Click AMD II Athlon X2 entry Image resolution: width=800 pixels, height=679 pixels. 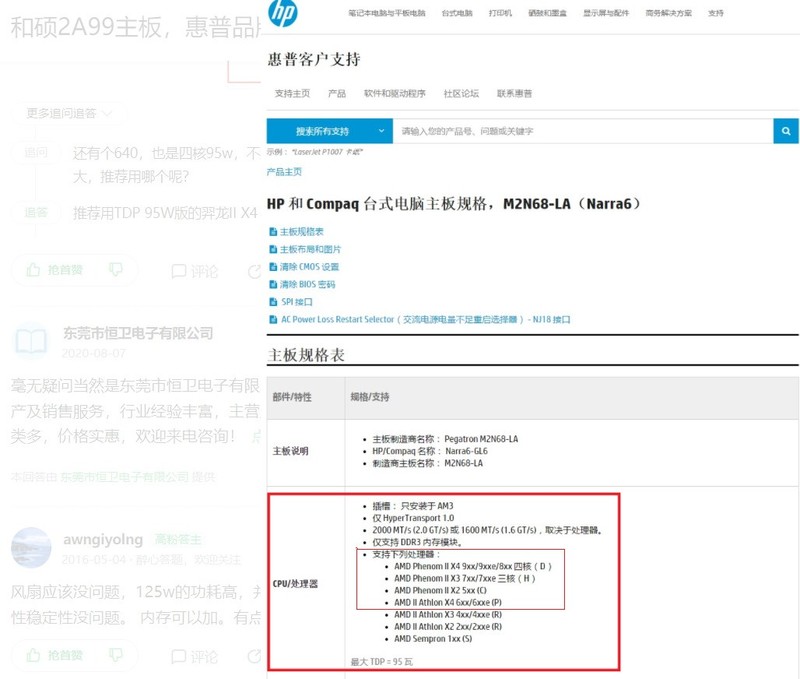[x=447, y=626]
